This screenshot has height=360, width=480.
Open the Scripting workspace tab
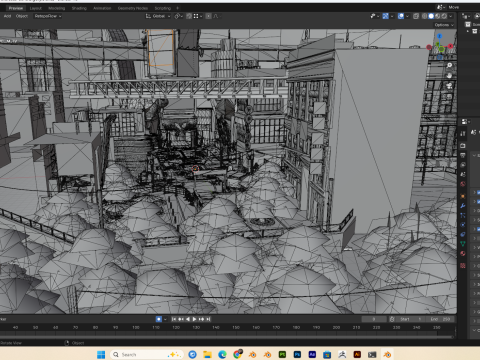162,8
